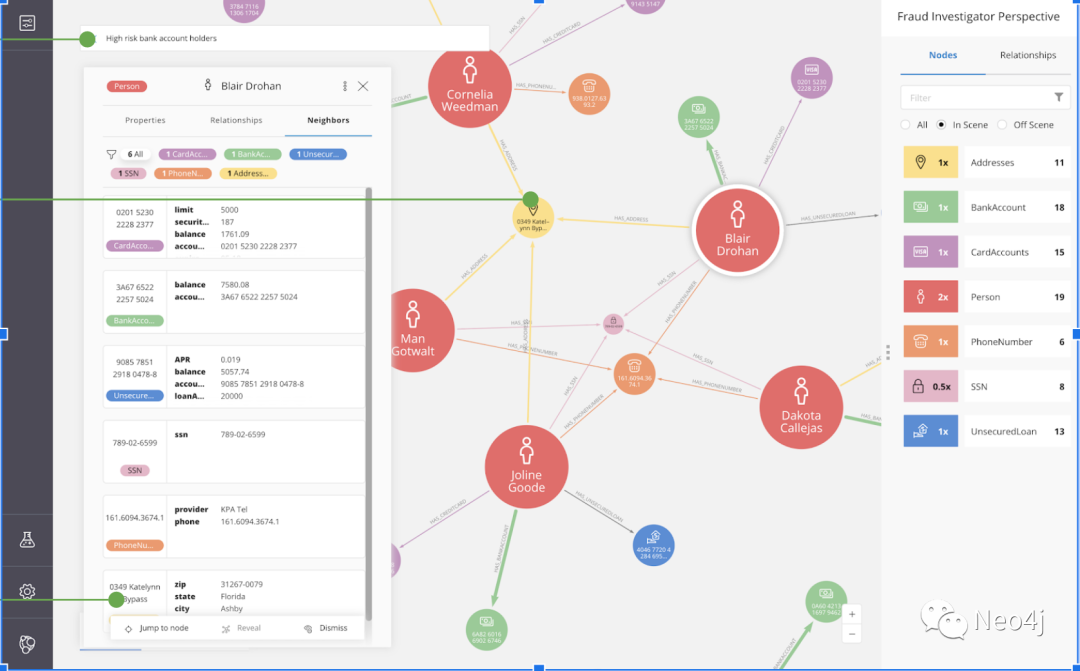Screen dimensions: 1080x671
Task: Click the filter funnel icon in Neighbors tab
Action: [x=111, y=154]
